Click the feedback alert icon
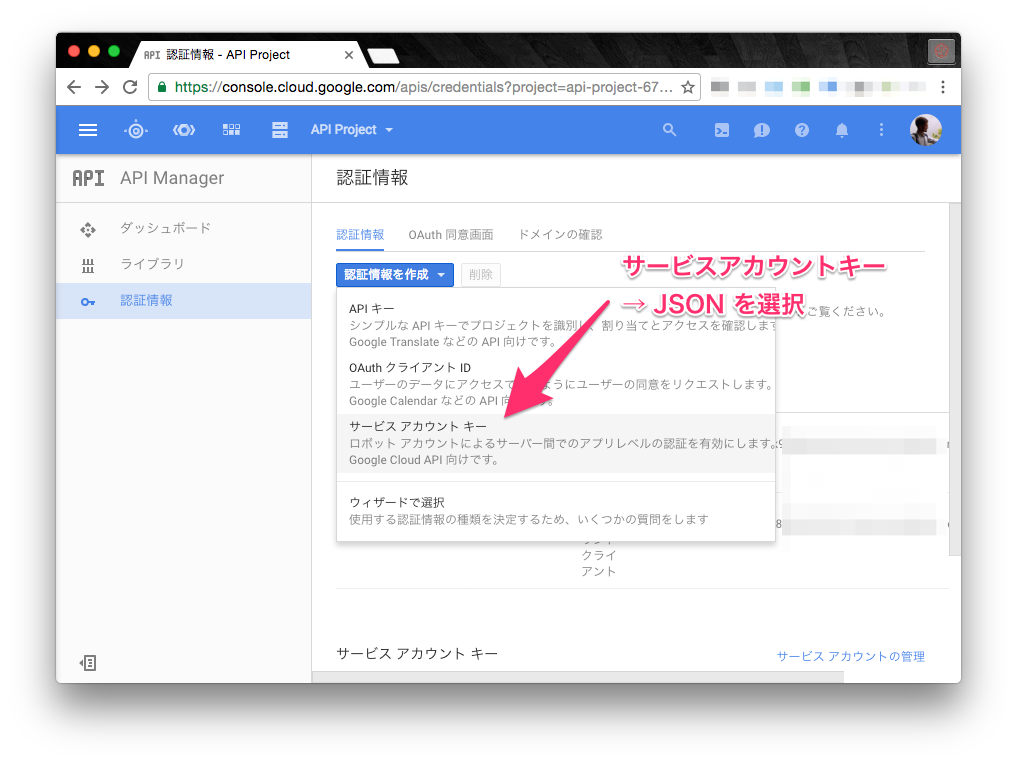Image resolution: width=1017 pixels, height=763 pixels. pos(761,130)
